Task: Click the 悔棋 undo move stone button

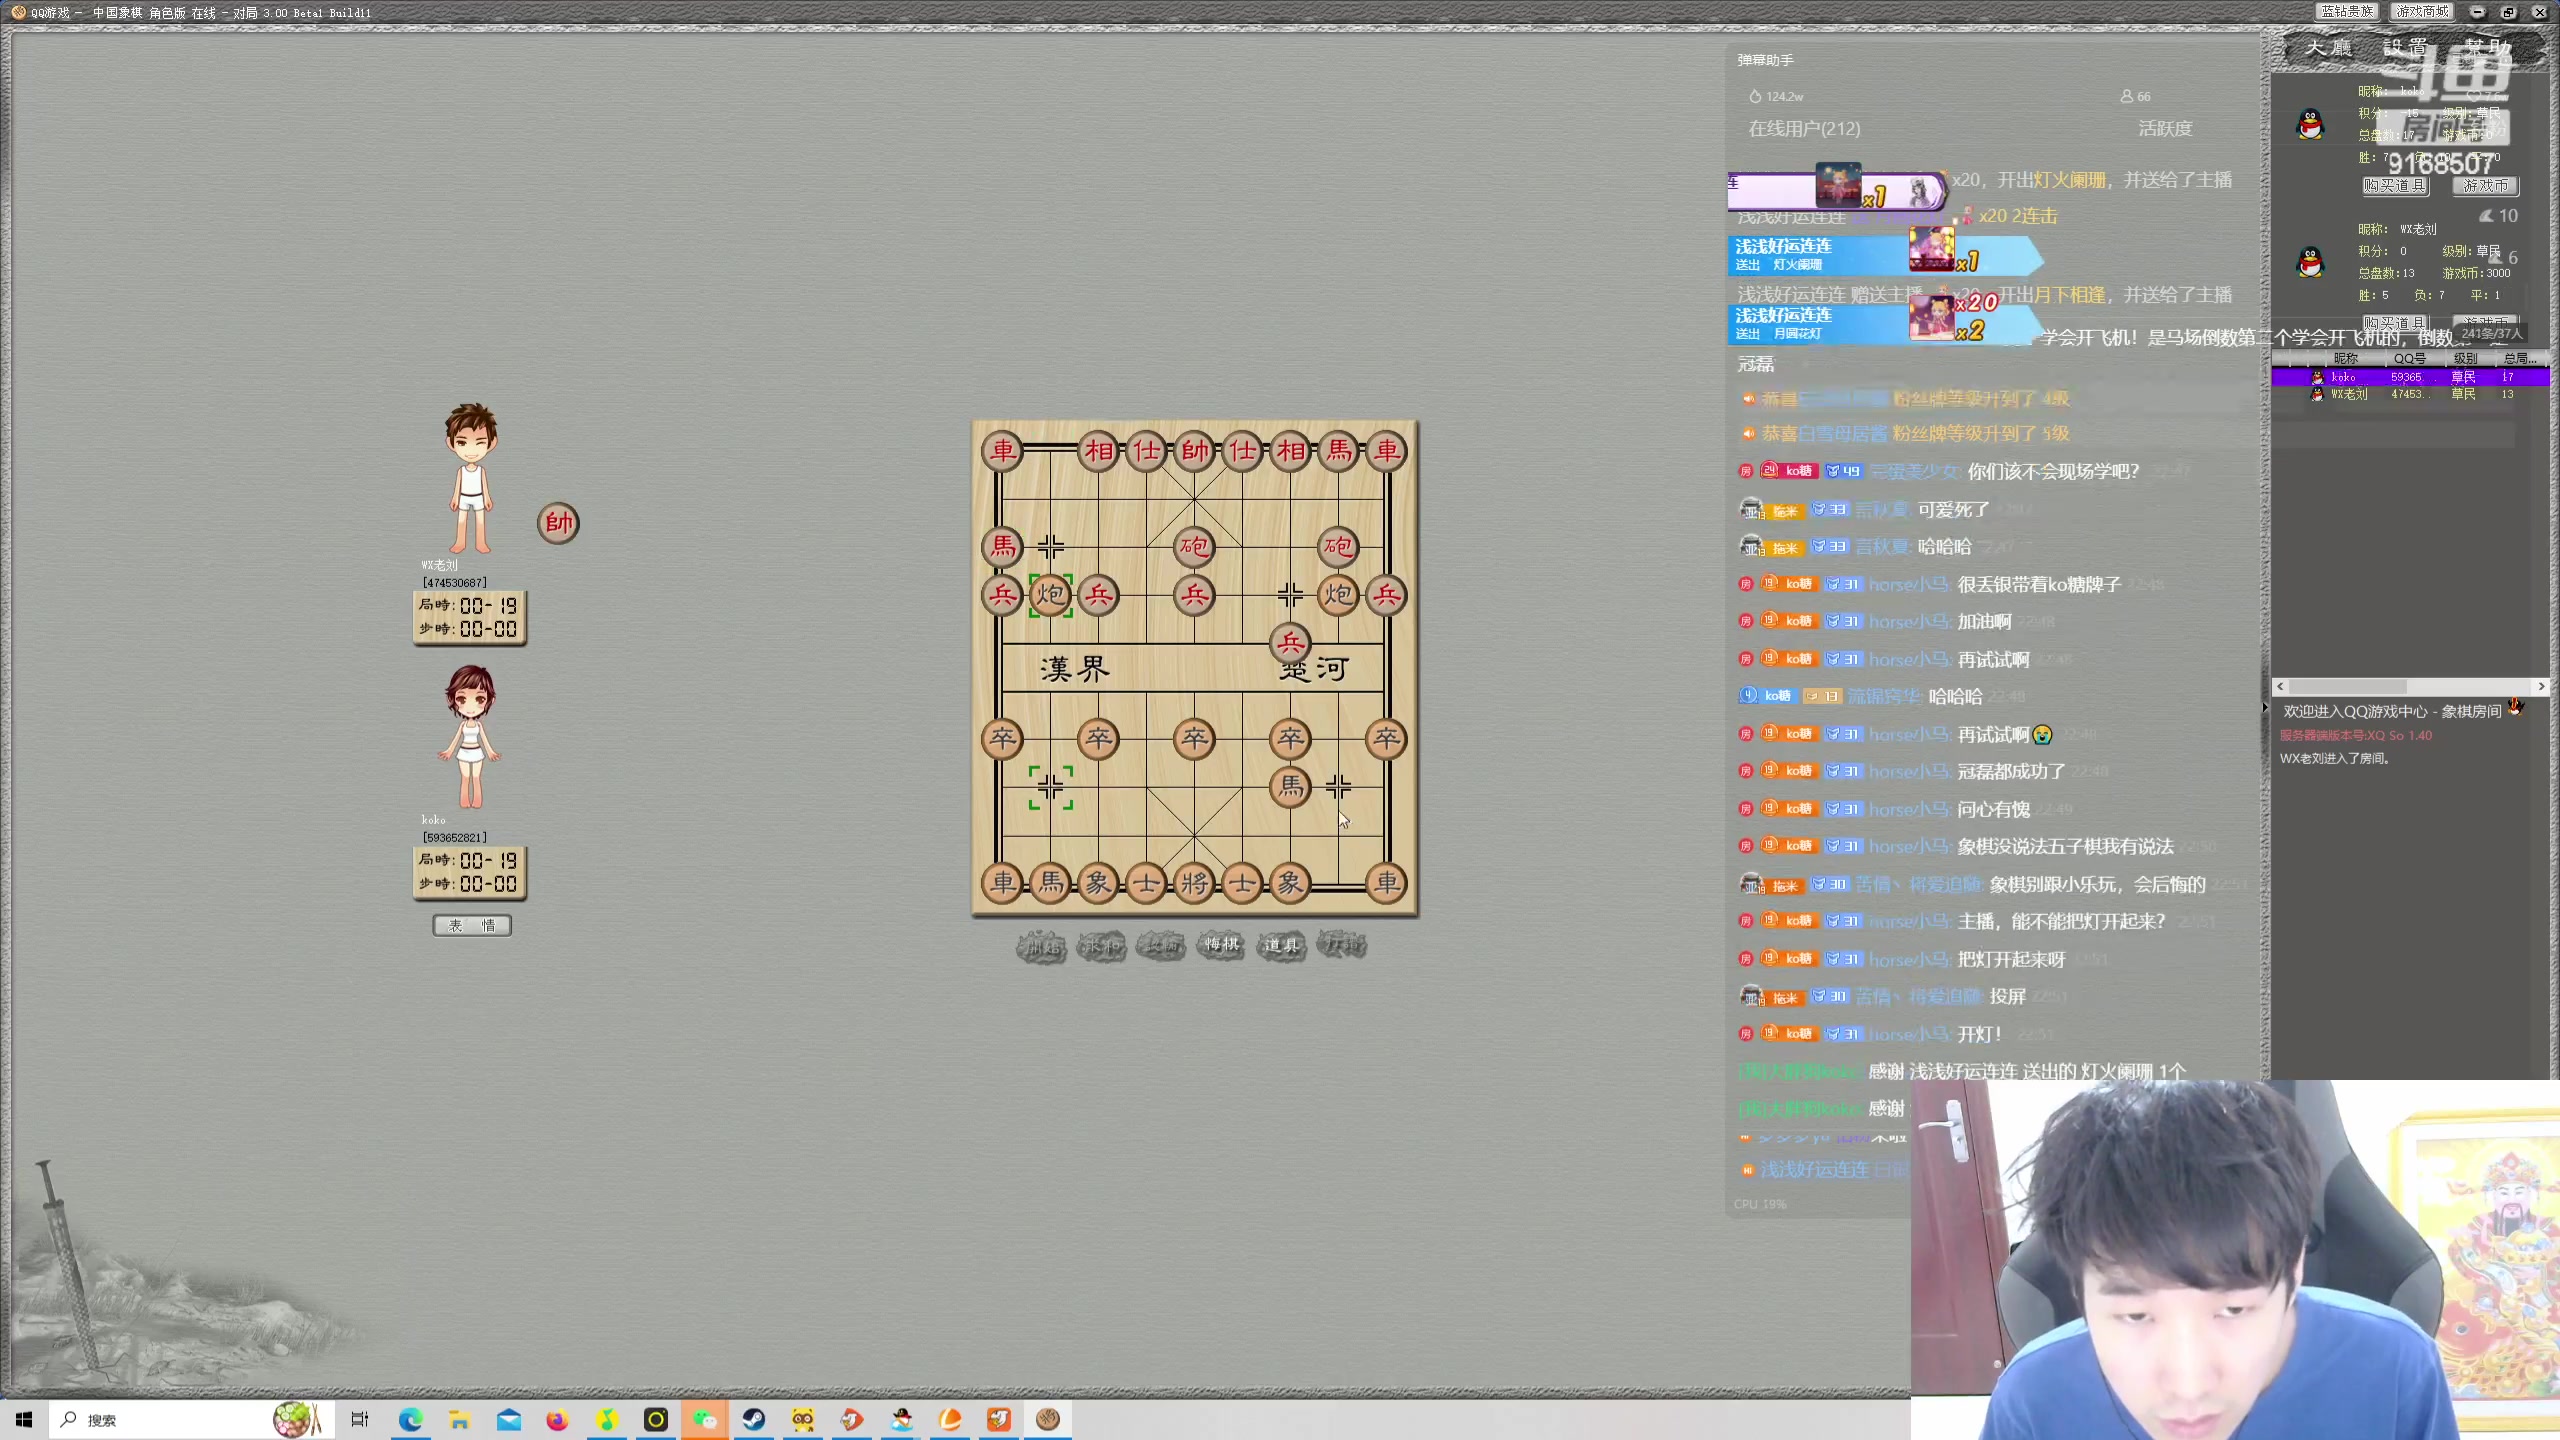Action: [x=1221, y=945]
